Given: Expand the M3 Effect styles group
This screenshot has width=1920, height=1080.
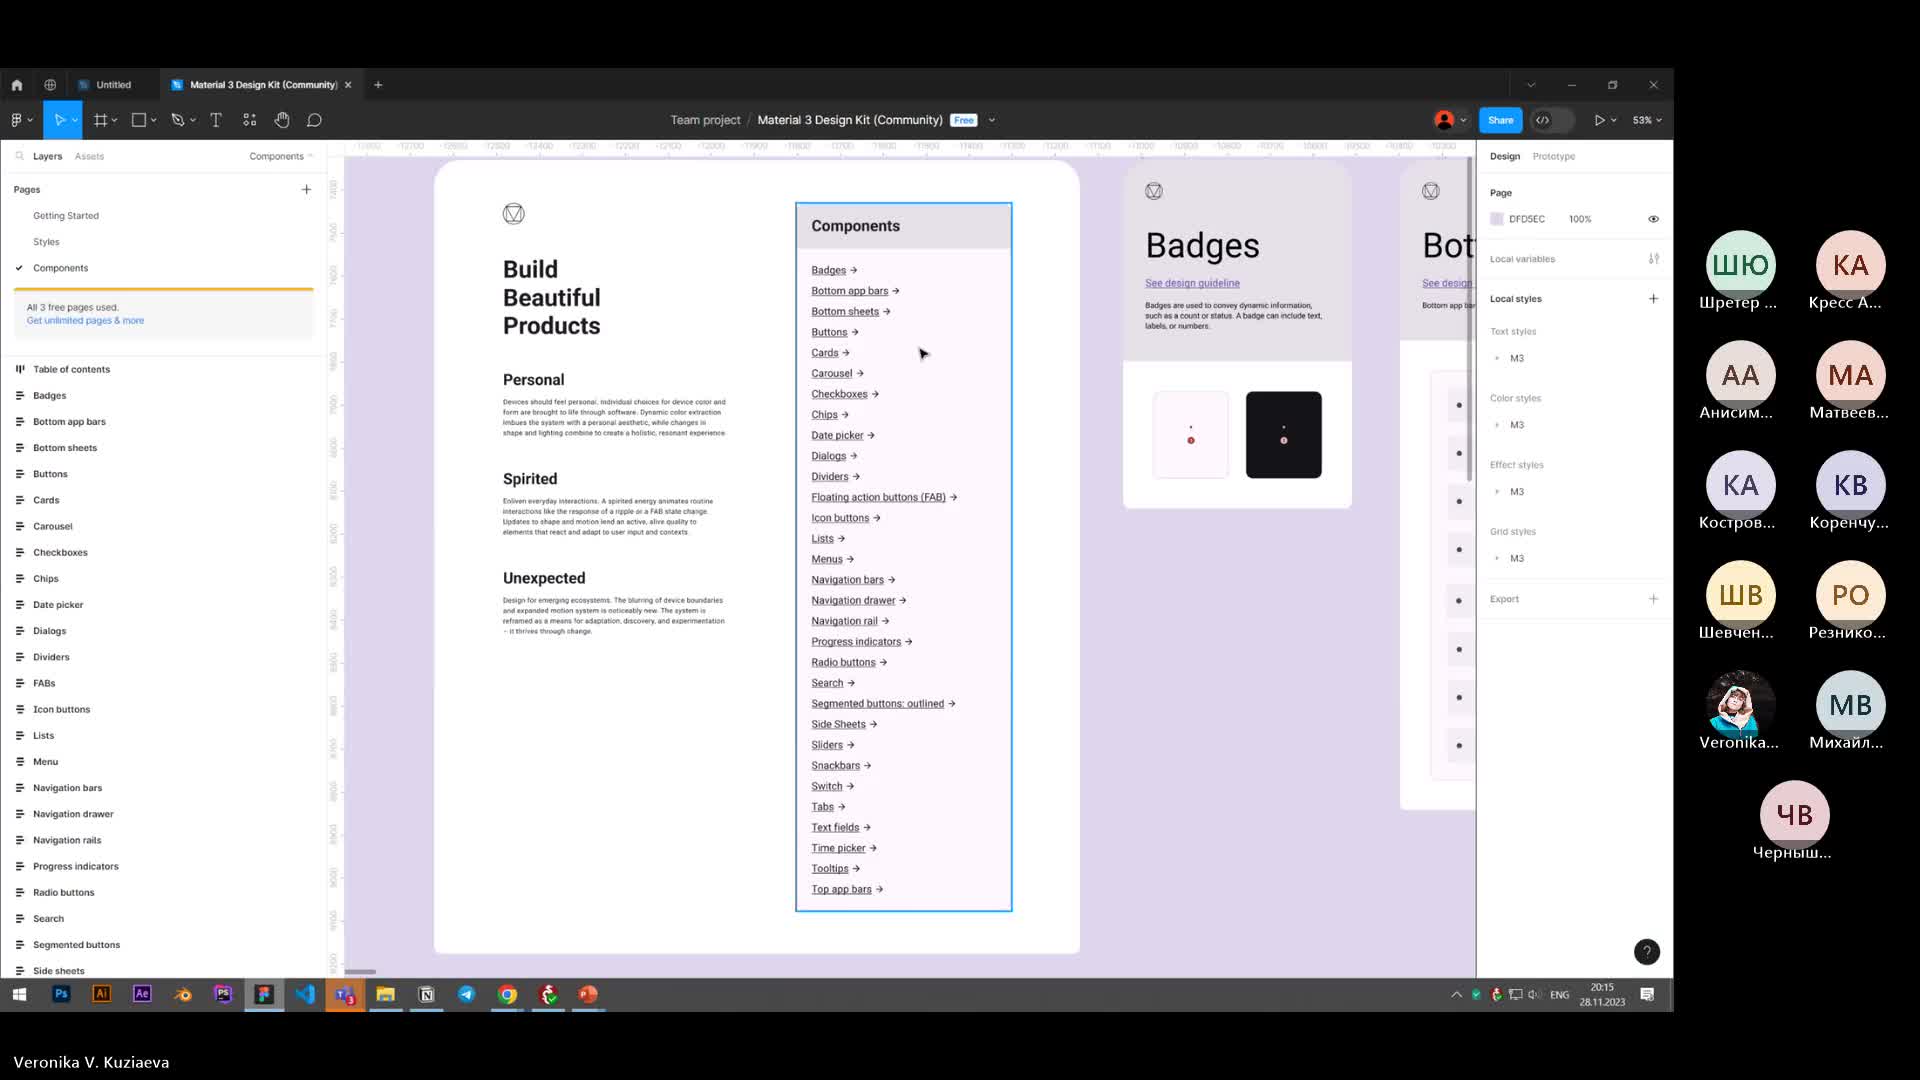Looking at the screenshot, I should [1497, 492].
